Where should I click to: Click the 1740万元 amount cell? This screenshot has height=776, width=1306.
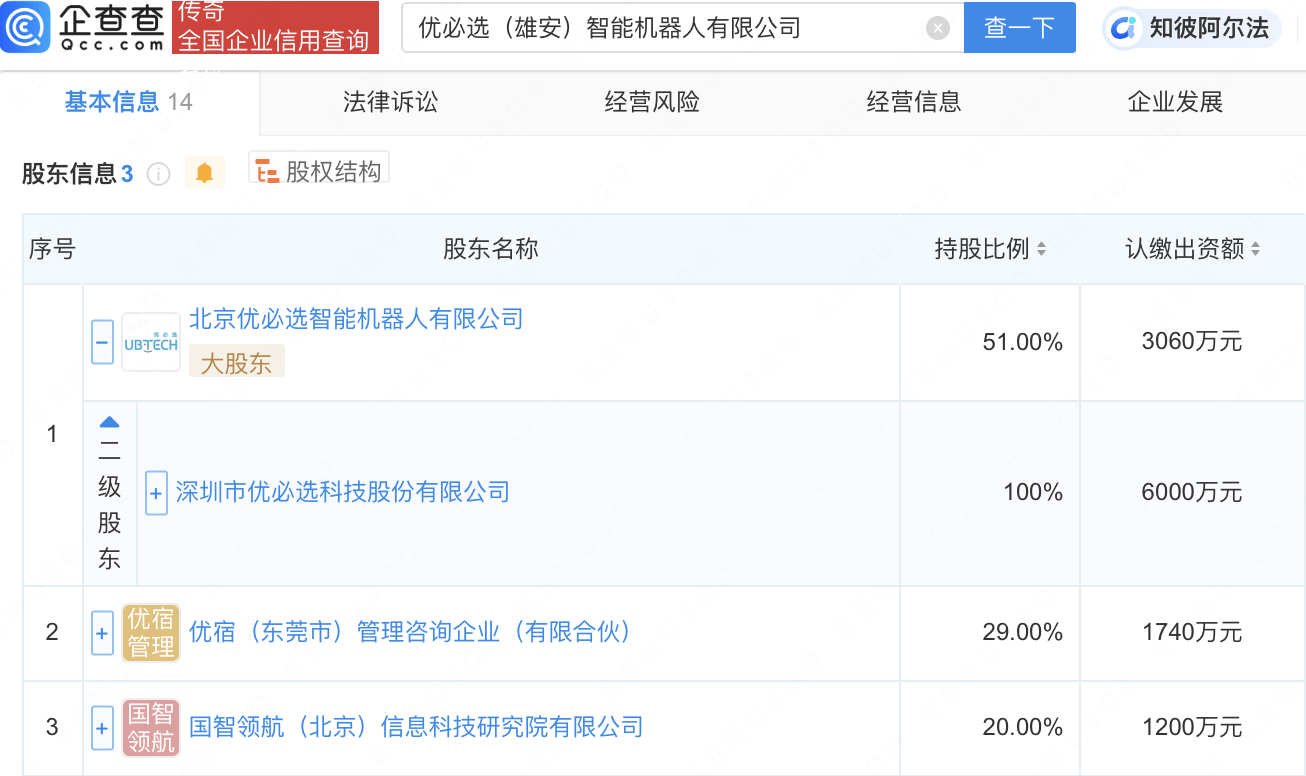tap(1192, 633)
